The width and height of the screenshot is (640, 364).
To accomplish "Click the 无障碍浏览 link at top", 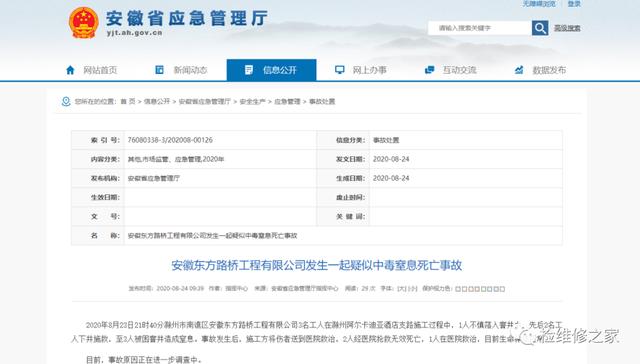I will 539,4.
